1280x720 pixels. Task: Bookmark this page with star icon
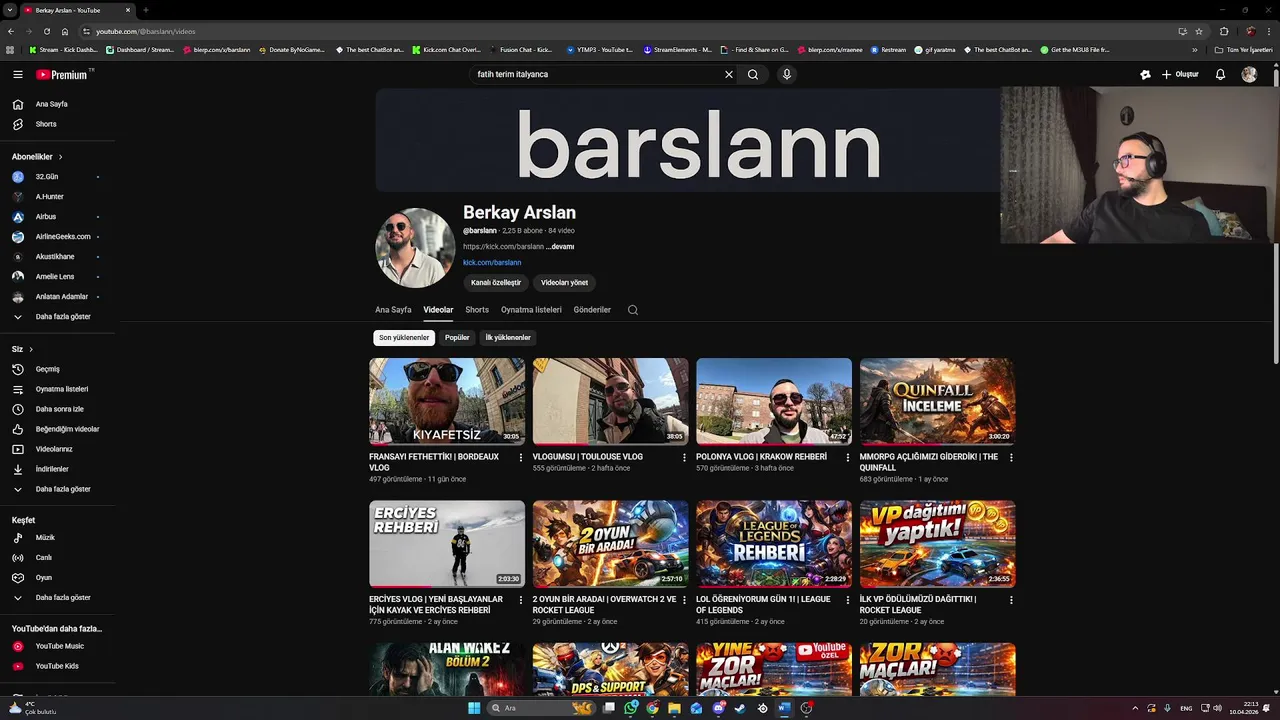point(1199,31)
